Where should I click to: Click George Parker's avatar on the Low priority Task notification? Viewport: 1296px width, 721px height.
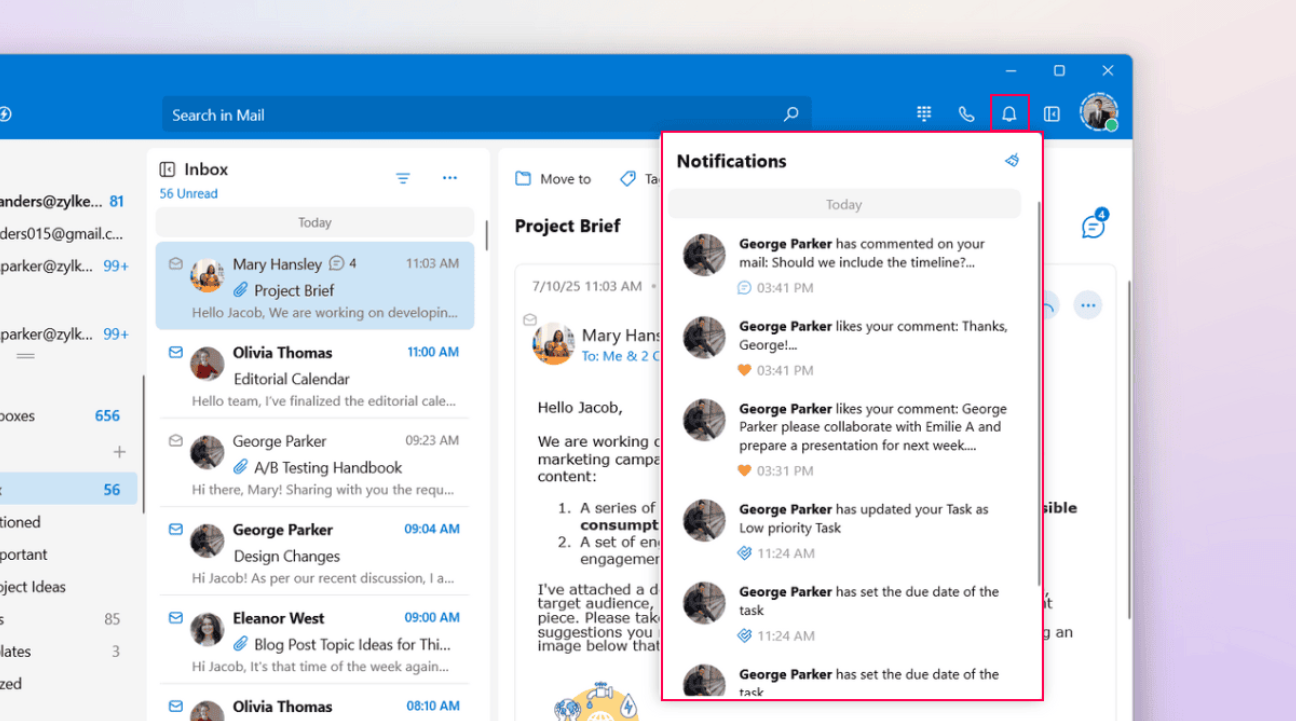tap(704, 520)
